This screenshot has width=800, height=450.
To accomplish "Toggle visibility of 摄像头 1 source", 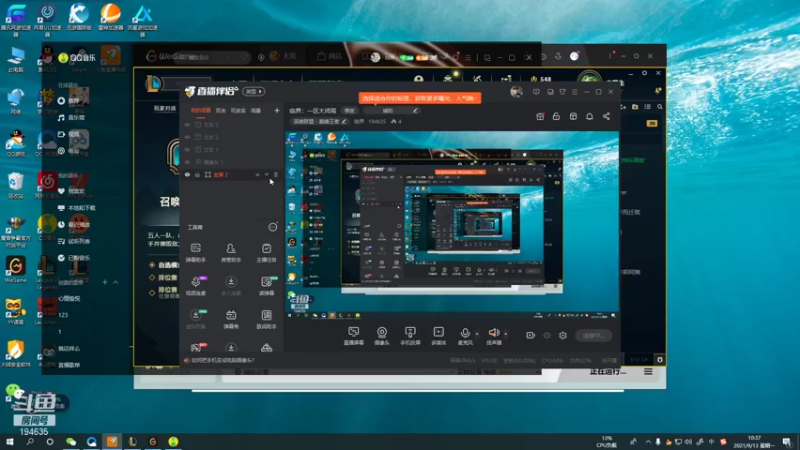I will pos(187,162).
